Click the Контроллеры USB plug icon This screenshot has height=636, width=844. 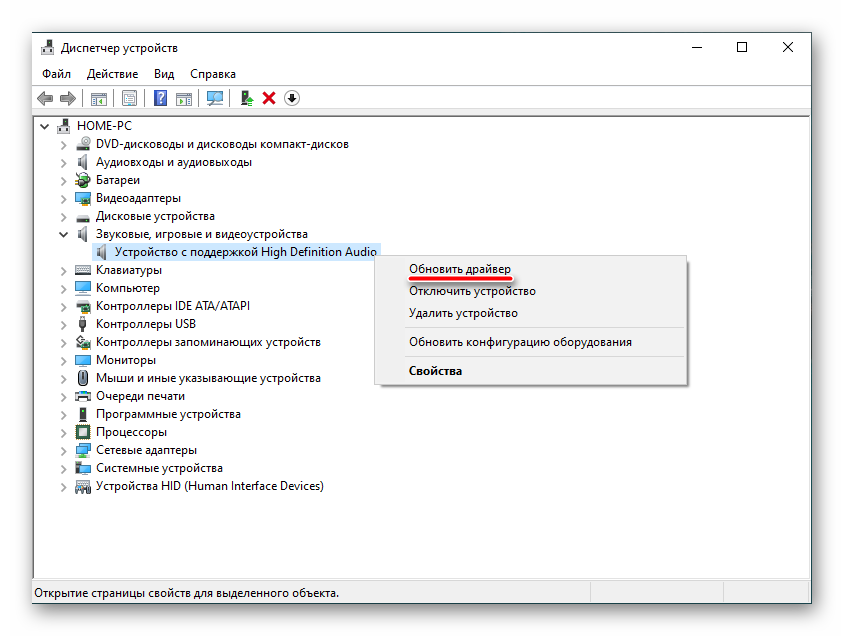pos(82,324)
